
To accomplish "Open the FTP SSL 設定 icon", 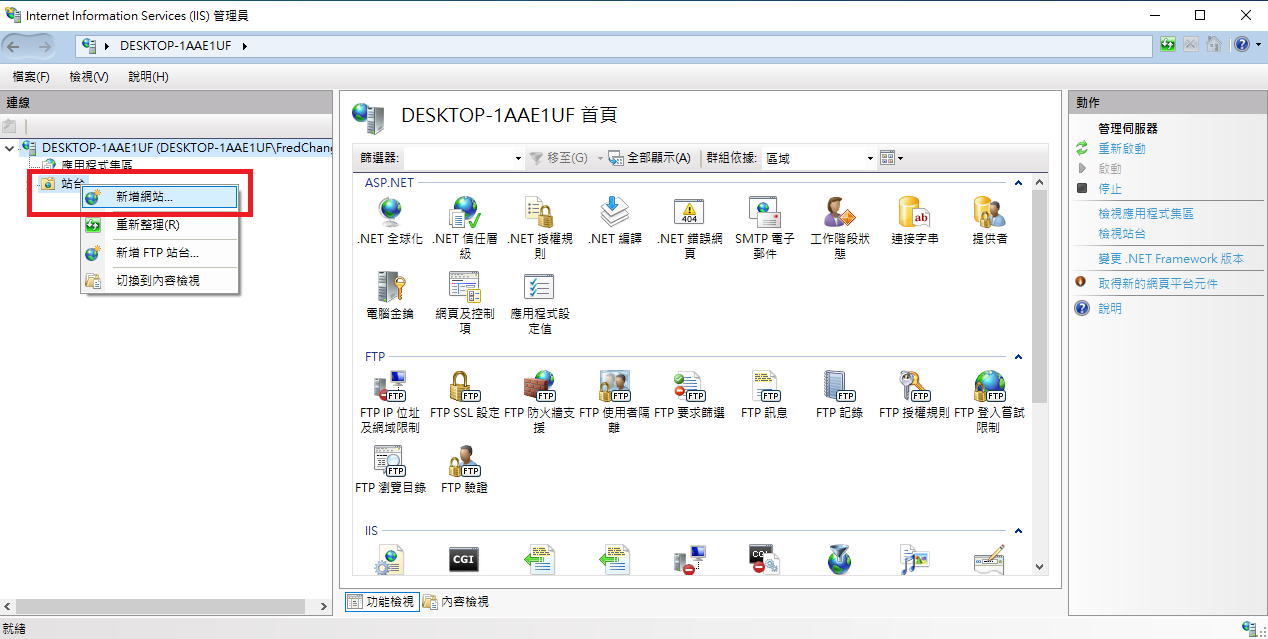I will tap(464, 386).
